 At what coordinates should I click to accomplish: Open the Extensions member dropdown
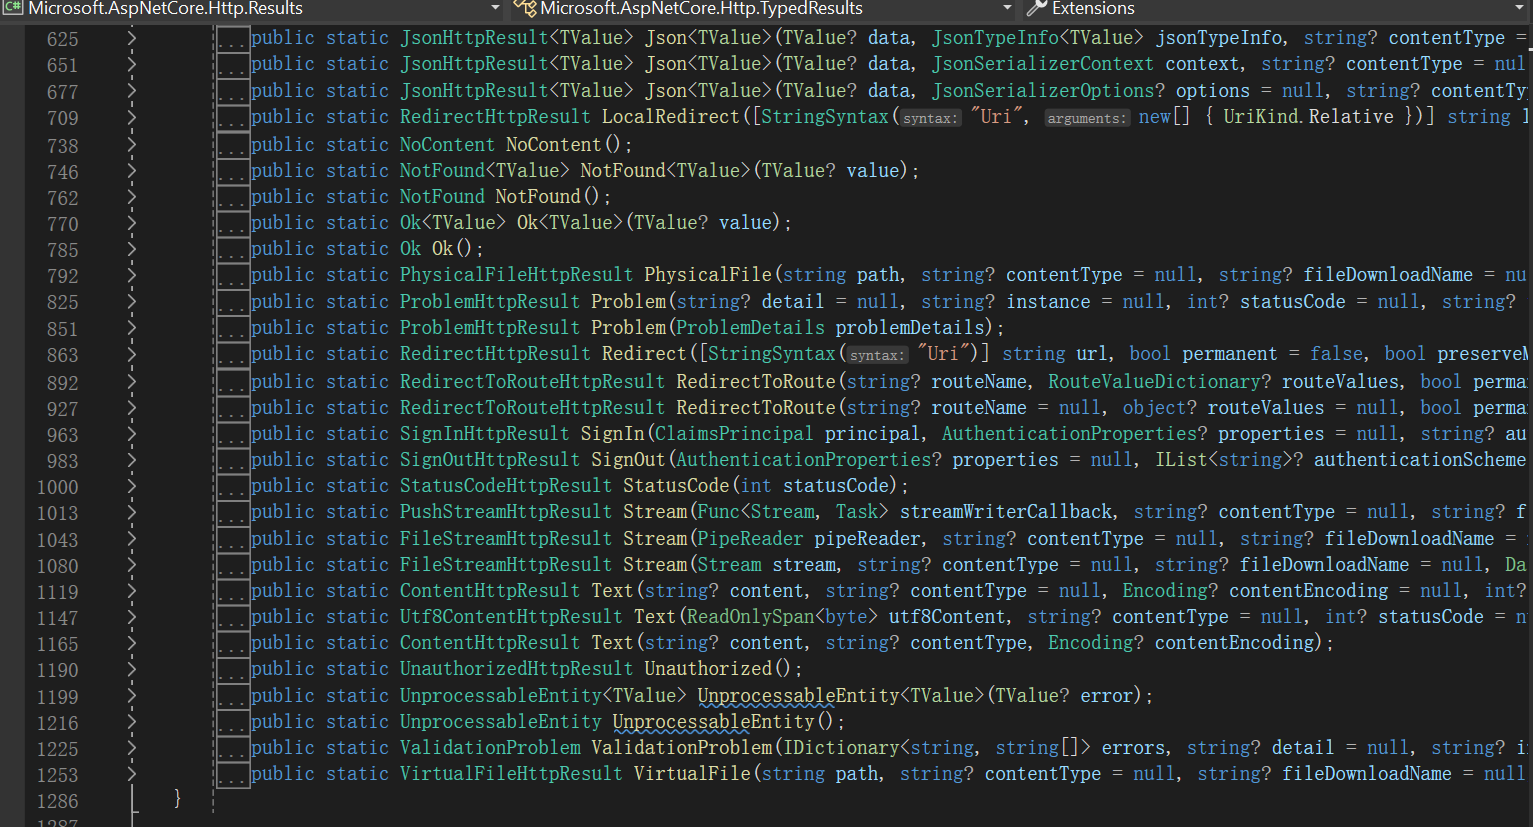1276,9
